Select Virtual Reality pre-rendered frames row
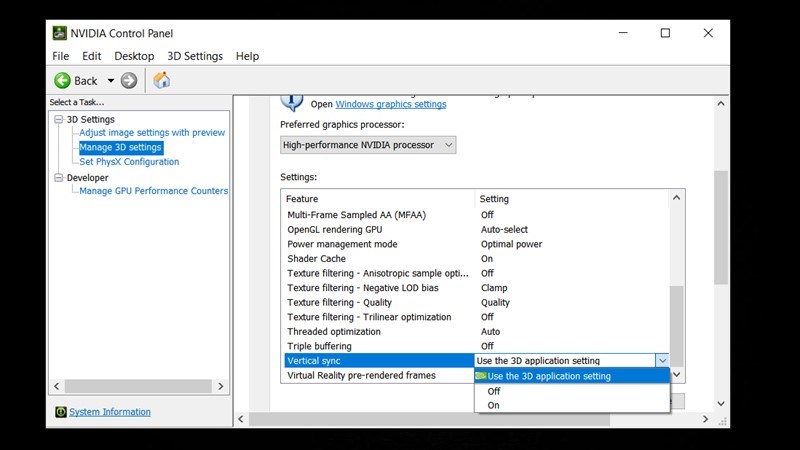This screenshot has width=800, height=450. 379,376
